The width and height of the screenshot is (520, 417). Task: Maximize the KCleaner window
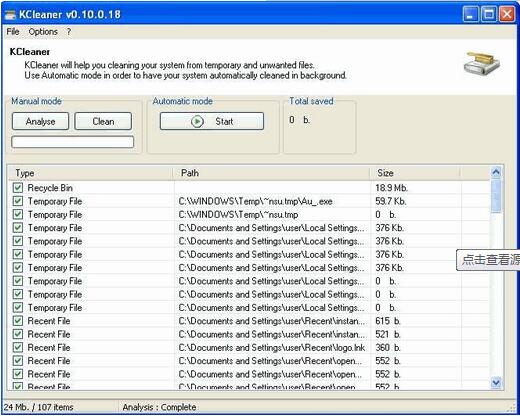pos(489,14)
